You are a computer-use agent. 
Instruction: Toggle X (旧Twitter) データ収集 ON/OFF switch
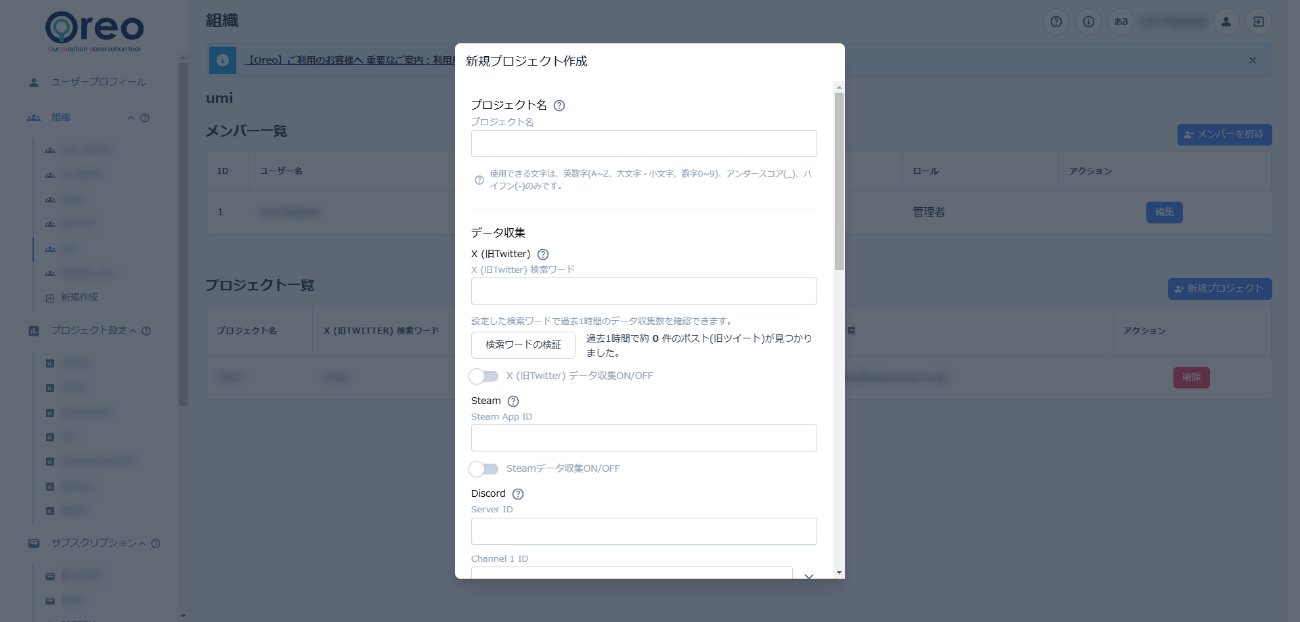point(484,376)
